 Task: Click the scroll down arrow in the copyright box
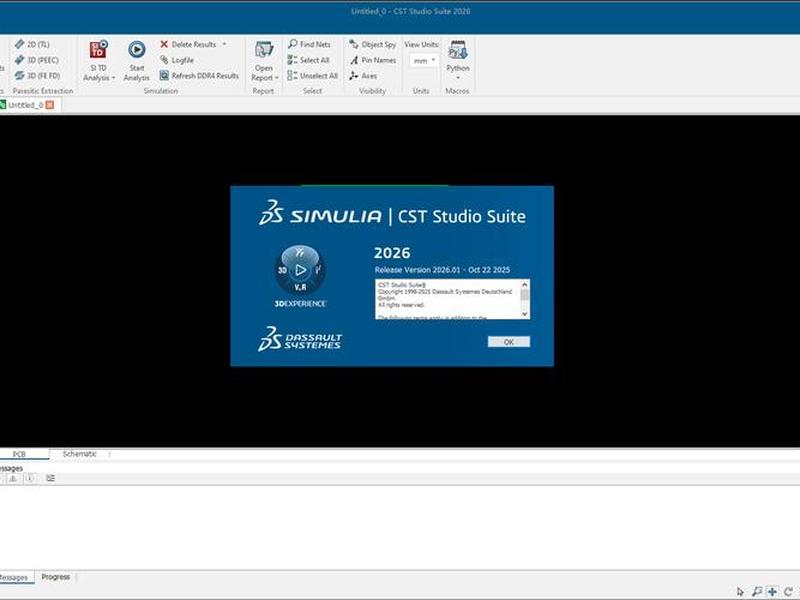524,314
